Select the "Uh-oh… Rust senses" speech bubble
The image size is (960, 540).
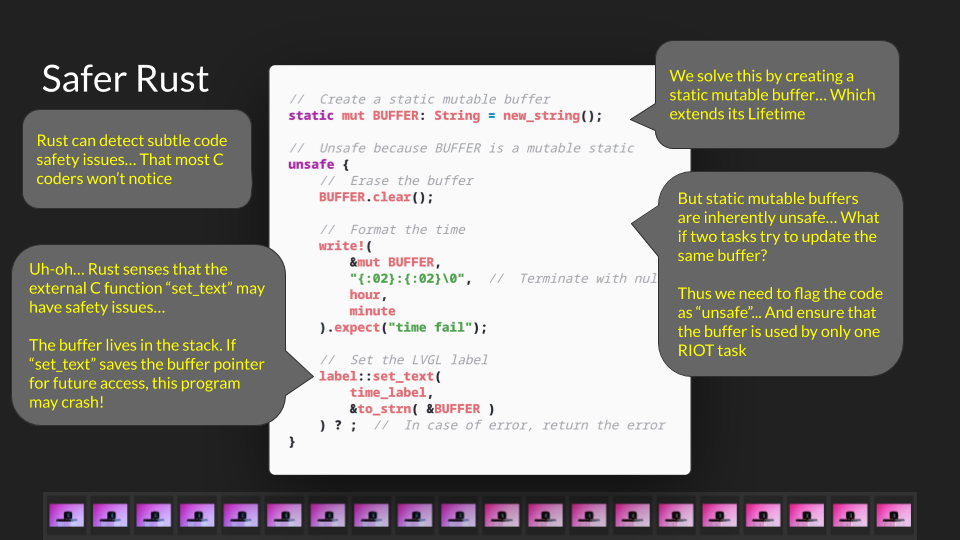145,333
